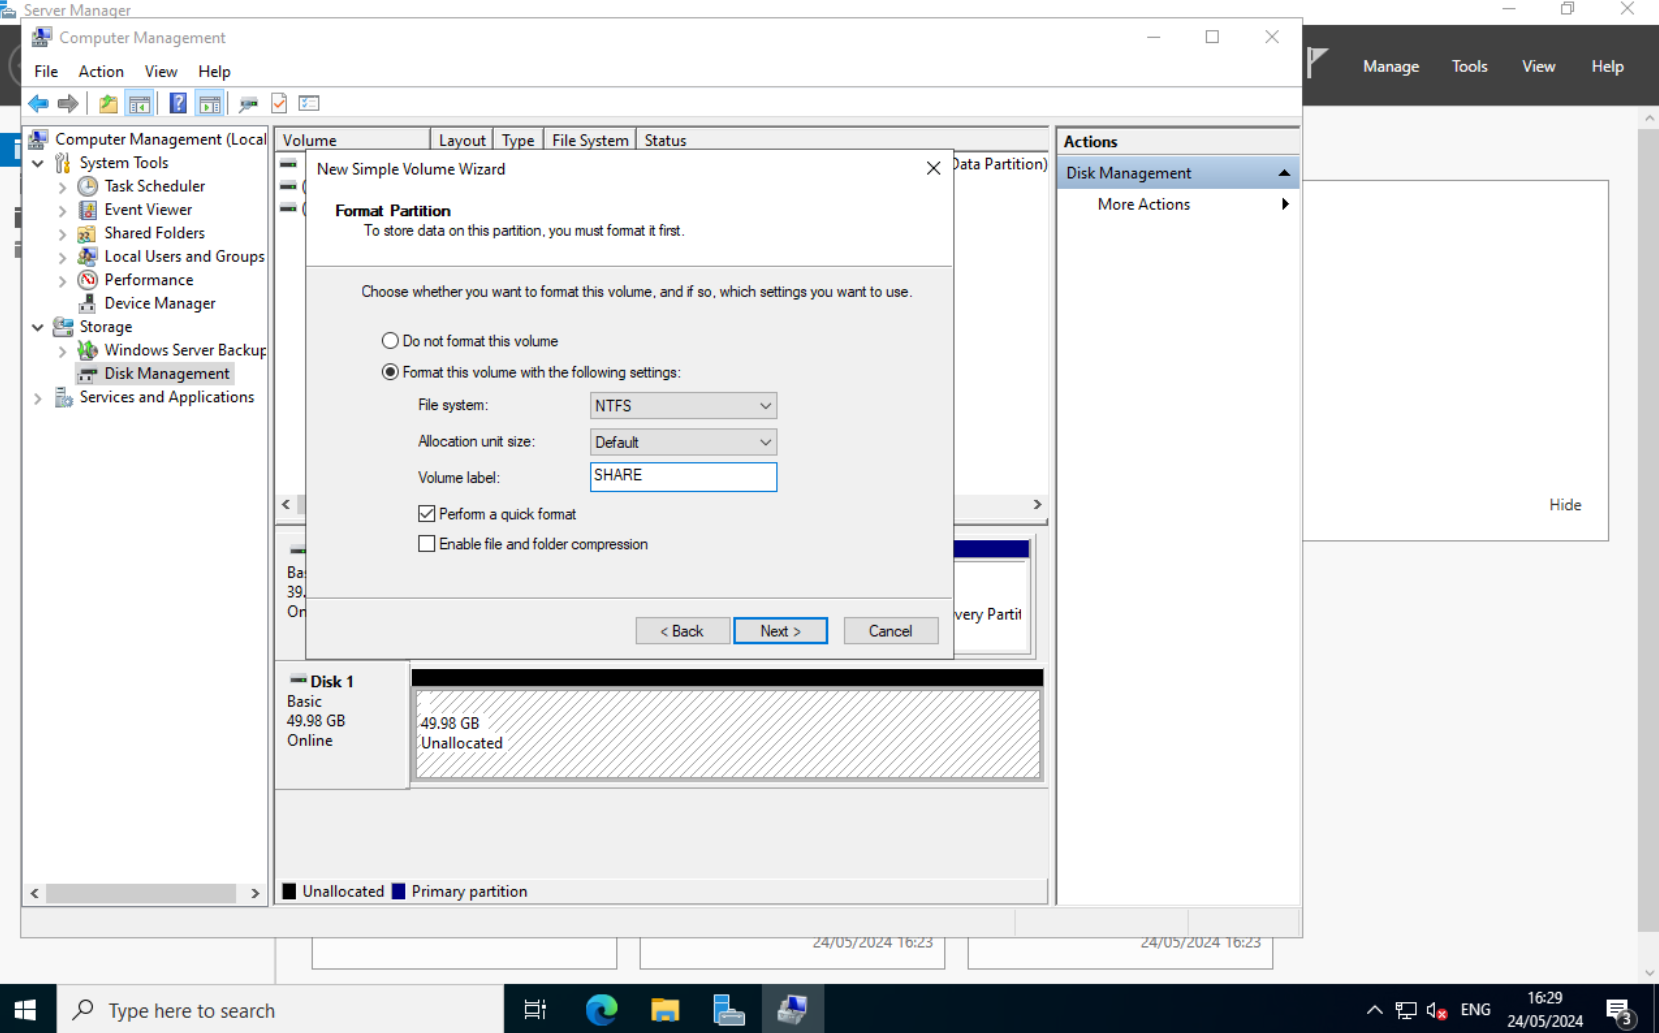Open the Windows Start menu
This screenshot has width=1659, height=1033.
click(26, 1010)
